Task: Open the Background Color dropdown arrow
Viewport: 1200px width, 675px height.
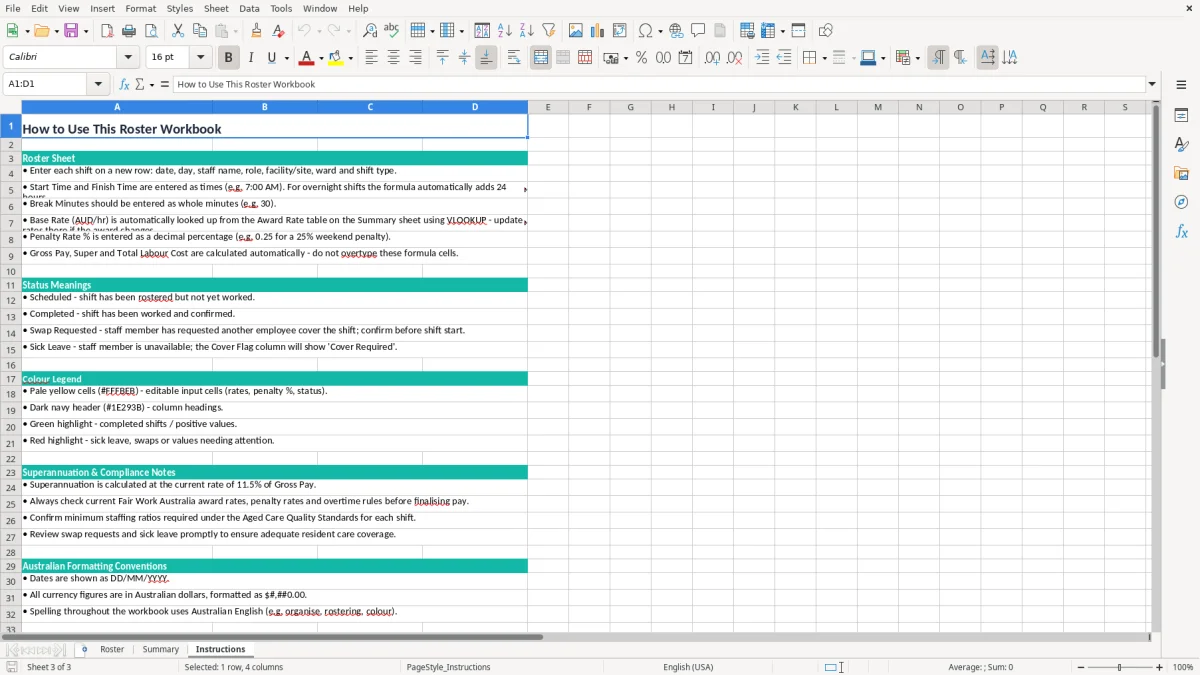Action: coord(350,58)
